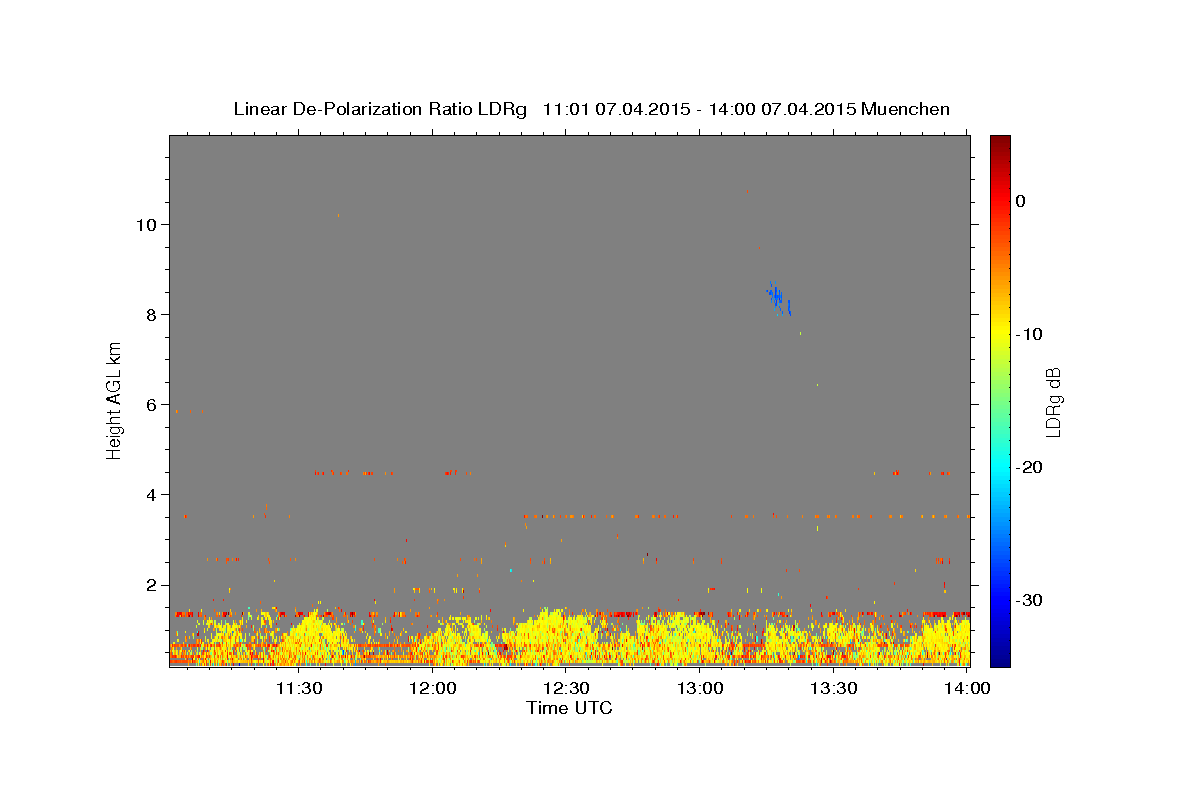The height and width of the screenshot is (800, 1200).
Task: Click the height tick label 8
Action: 152,315
